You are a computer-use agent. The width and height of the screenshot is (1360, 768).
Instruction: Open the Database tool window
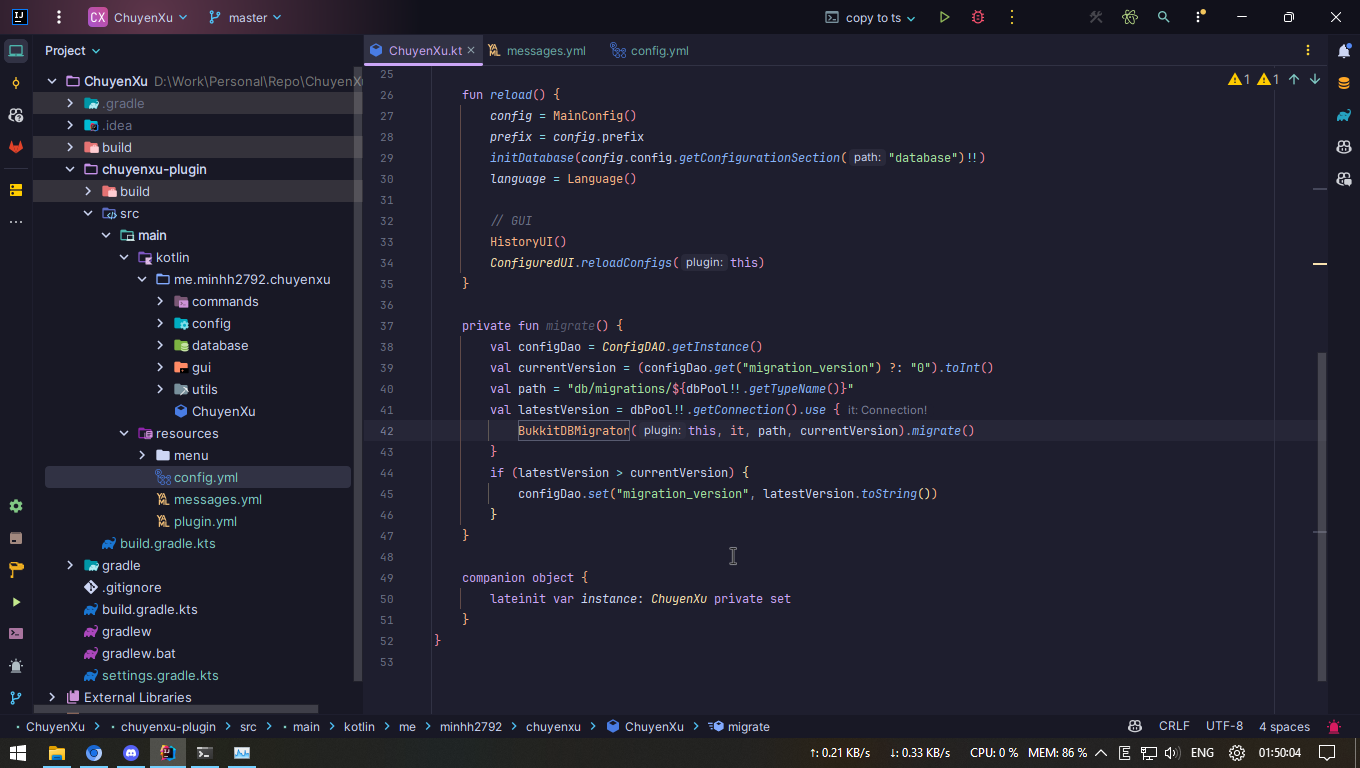click(1343, 83)
